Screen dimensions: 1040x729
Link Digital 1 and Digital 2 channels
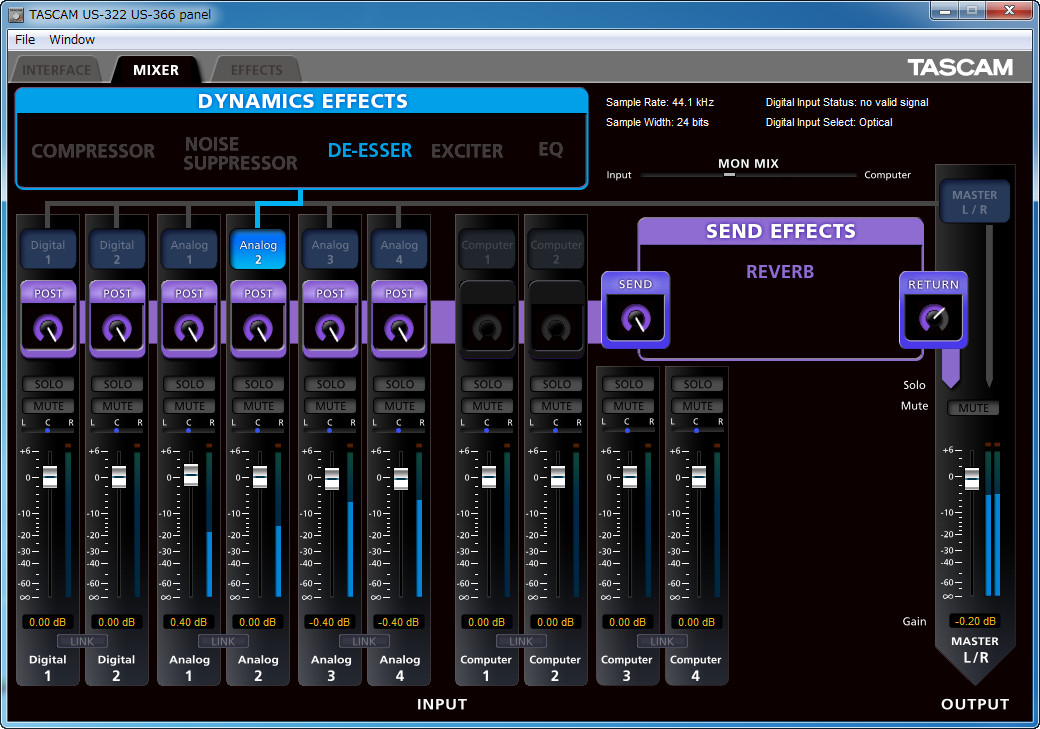coord(82,641)
